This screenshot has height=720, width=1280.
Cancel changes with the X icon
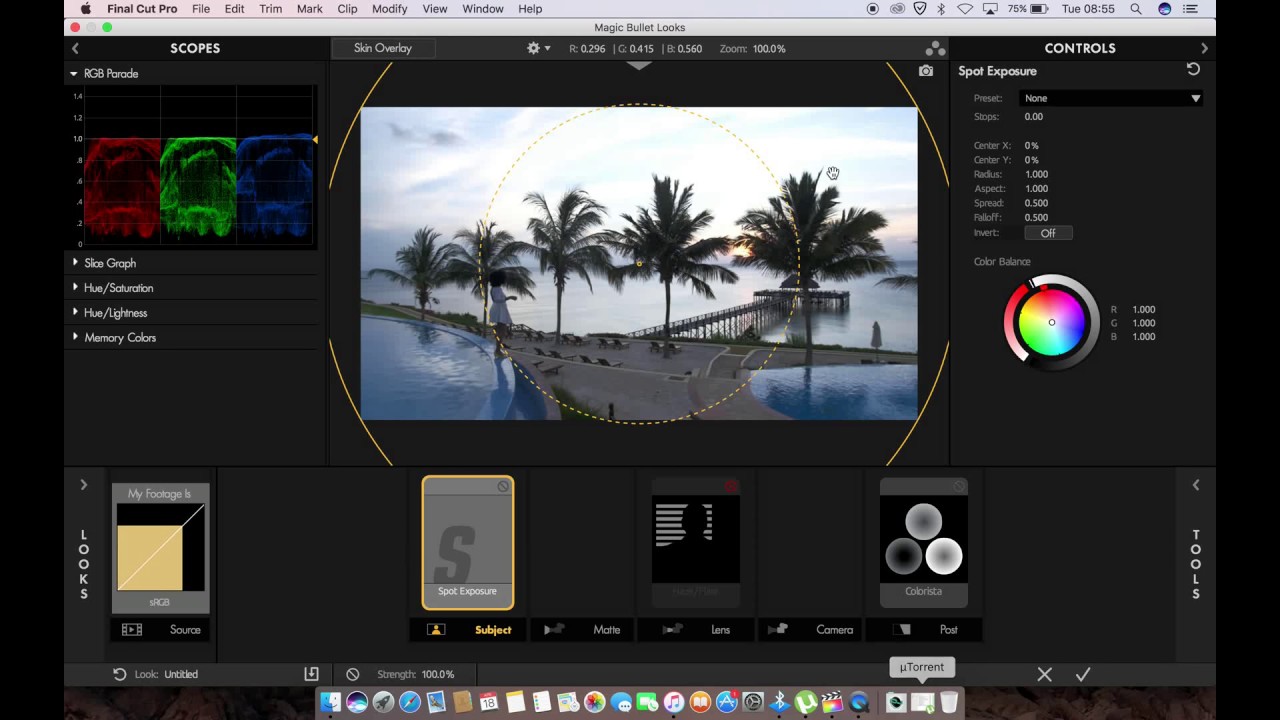1044,675
